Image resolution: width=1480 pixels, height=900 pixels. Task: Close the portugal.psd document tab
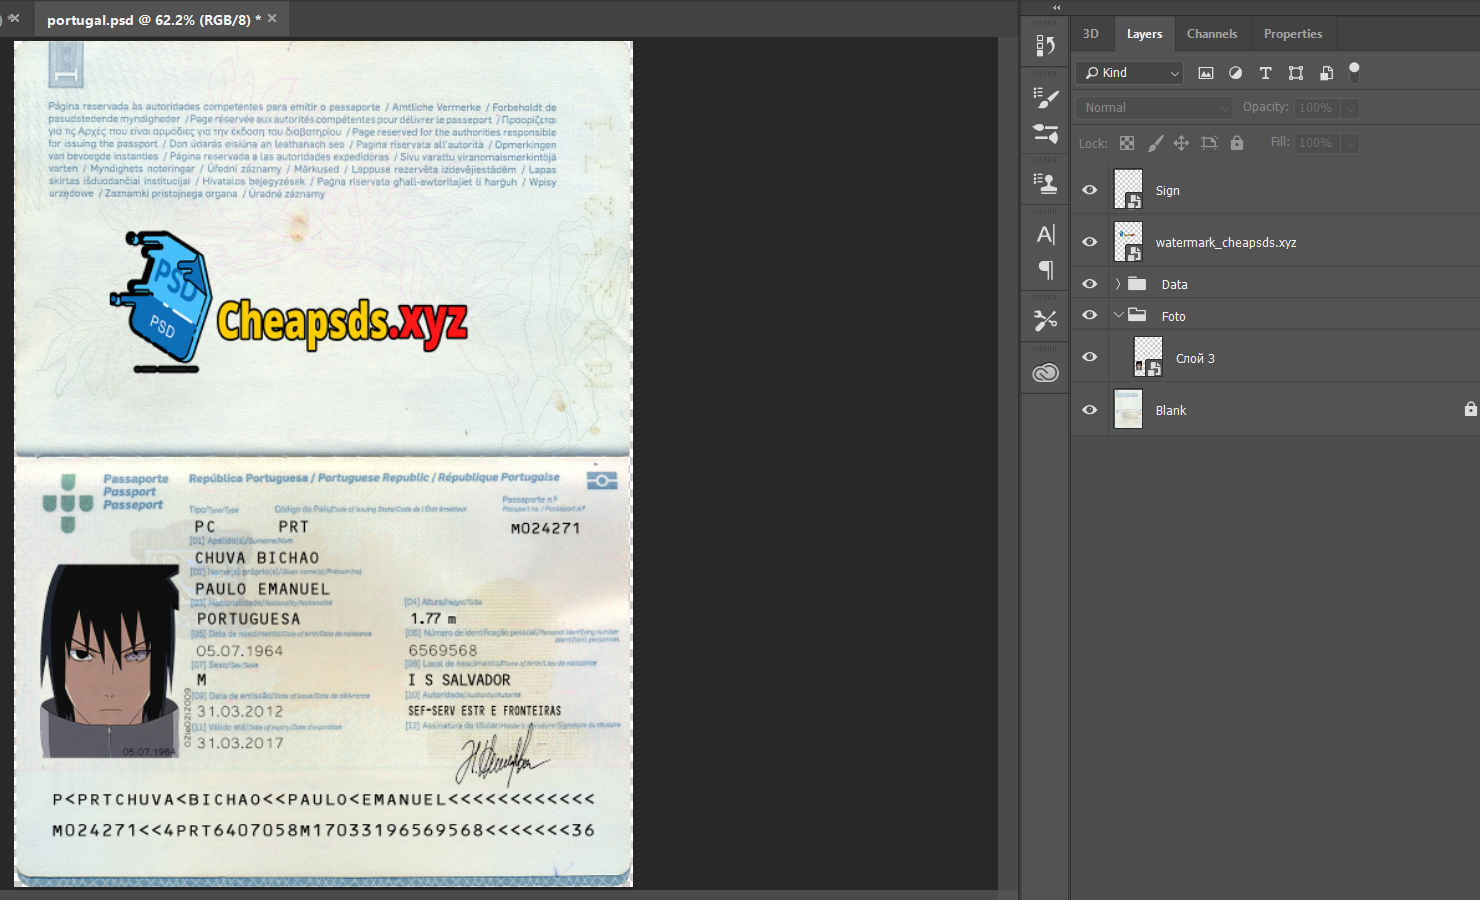pos(272,19)
